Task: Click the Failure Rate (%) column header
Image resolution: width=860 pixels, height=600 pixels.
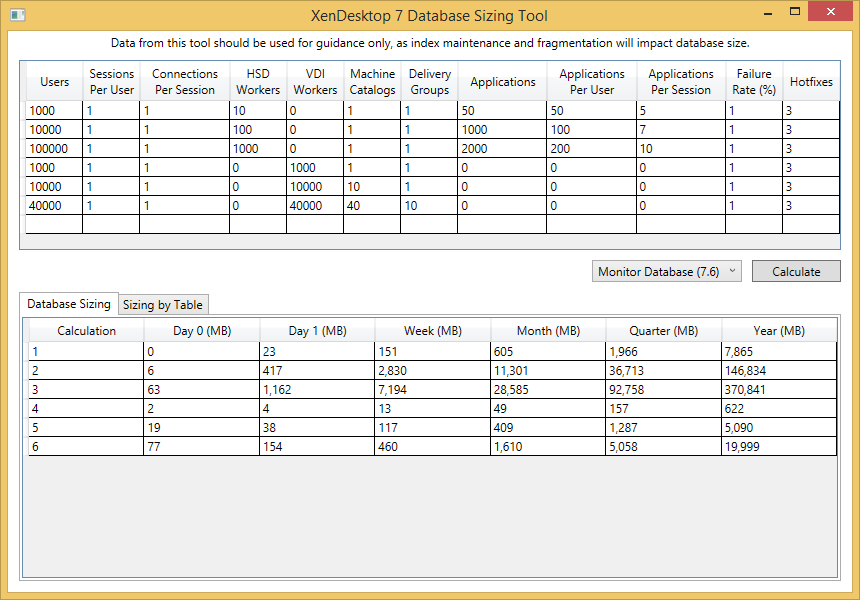Action: pyautogui.click(x=754, y=82)
